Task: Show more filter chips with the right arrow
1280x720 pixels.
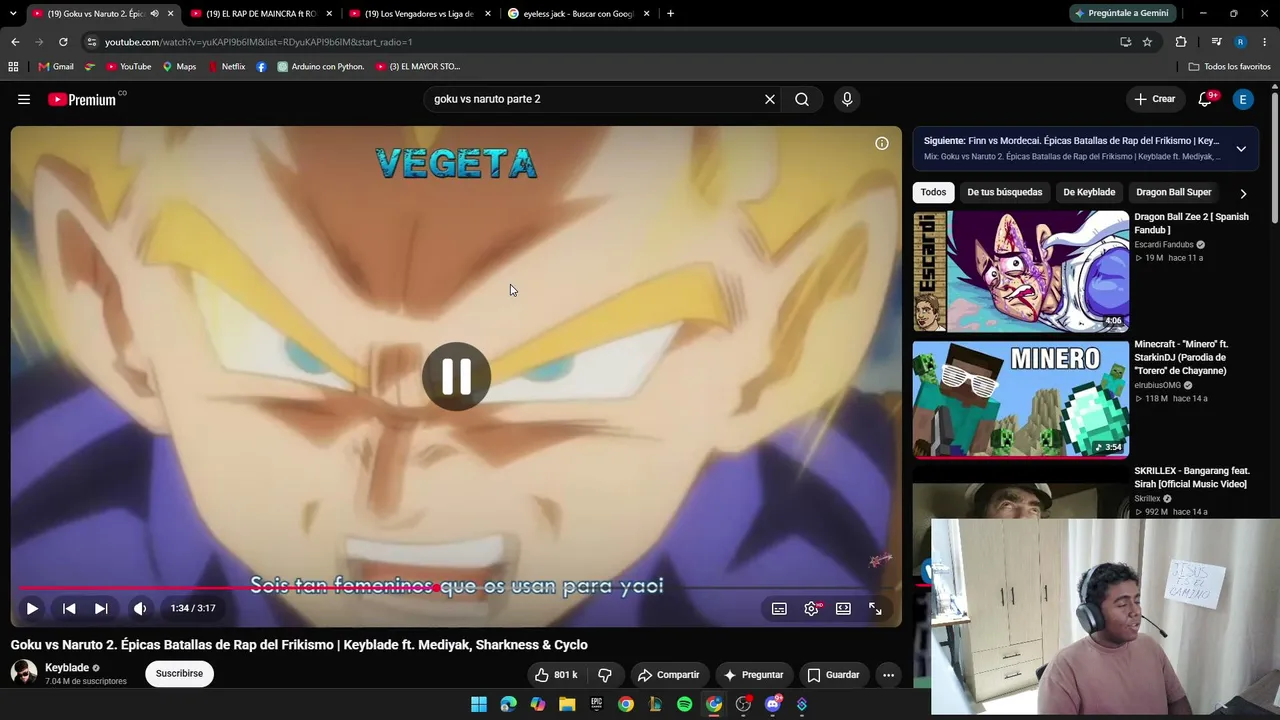Action: pos(1243,193)
